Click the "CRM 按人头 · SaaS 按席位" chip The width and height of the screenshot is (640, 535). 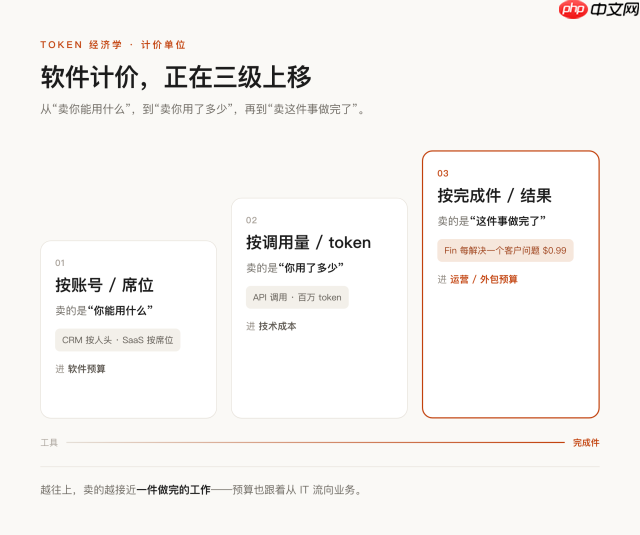coord(118,340)
